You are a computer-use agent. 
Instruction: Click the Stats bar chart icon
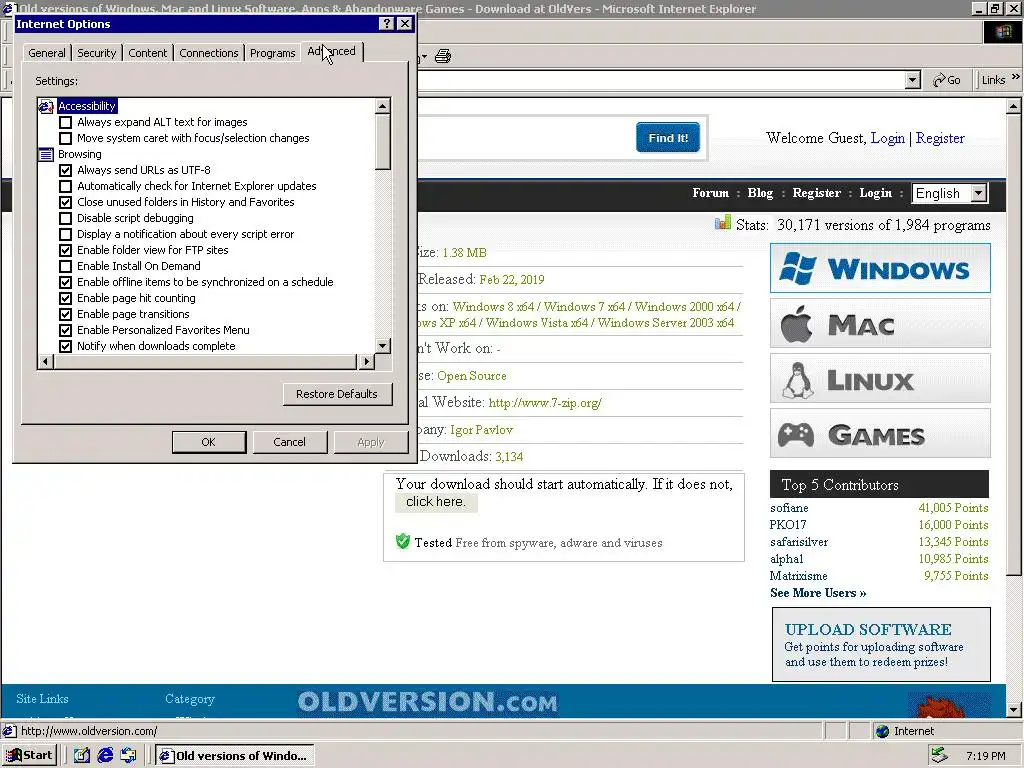722,223
